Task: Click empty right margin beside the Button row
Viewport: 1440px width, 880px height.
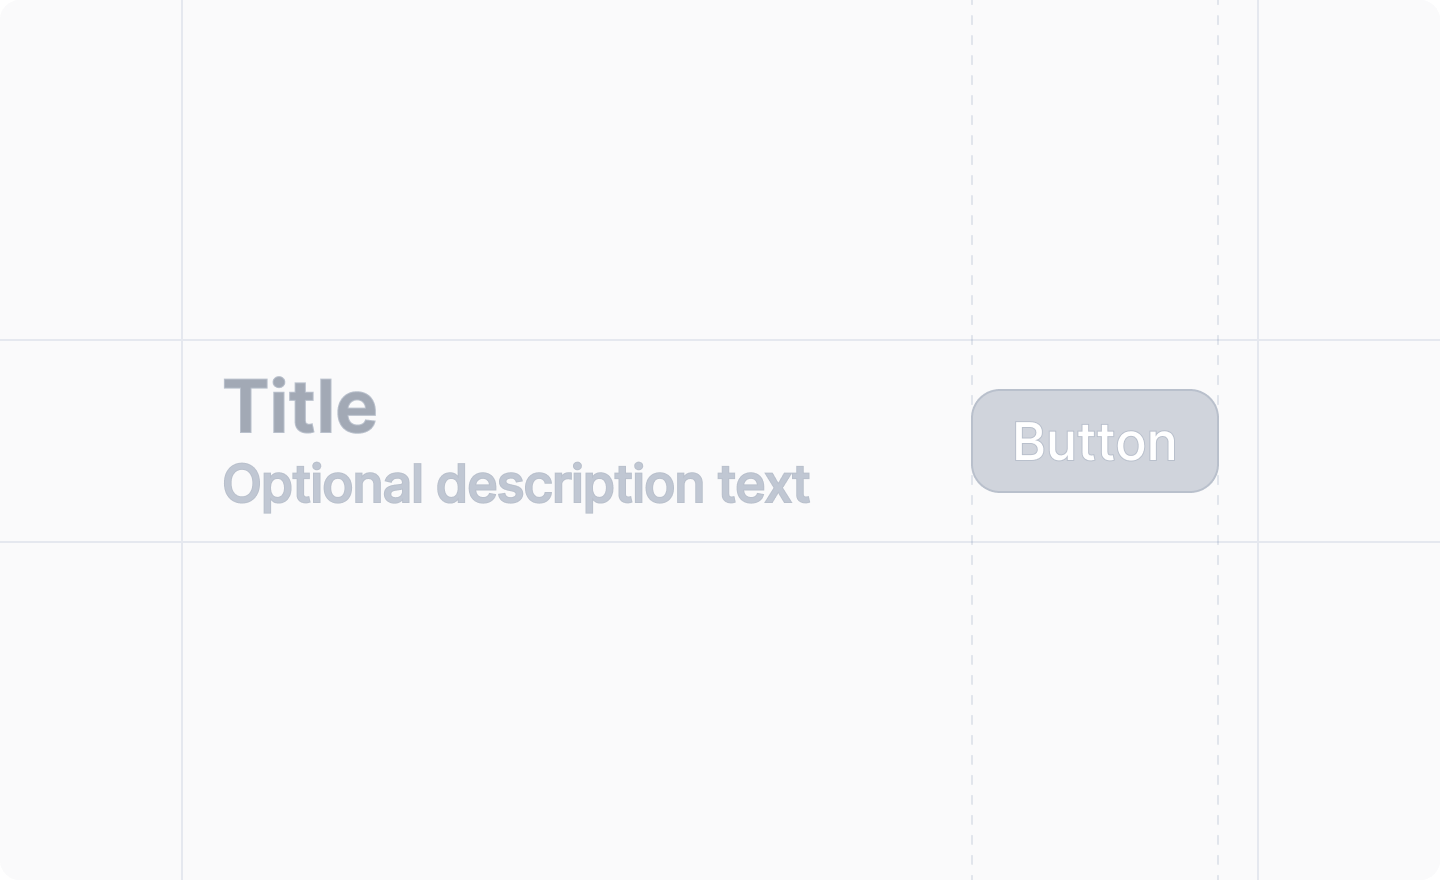Action: 1350,441
